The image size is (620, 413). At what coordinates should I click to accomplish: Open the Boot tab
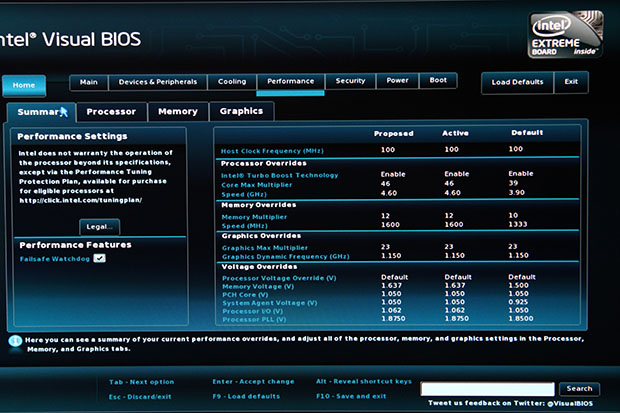[x=438, y=80]
